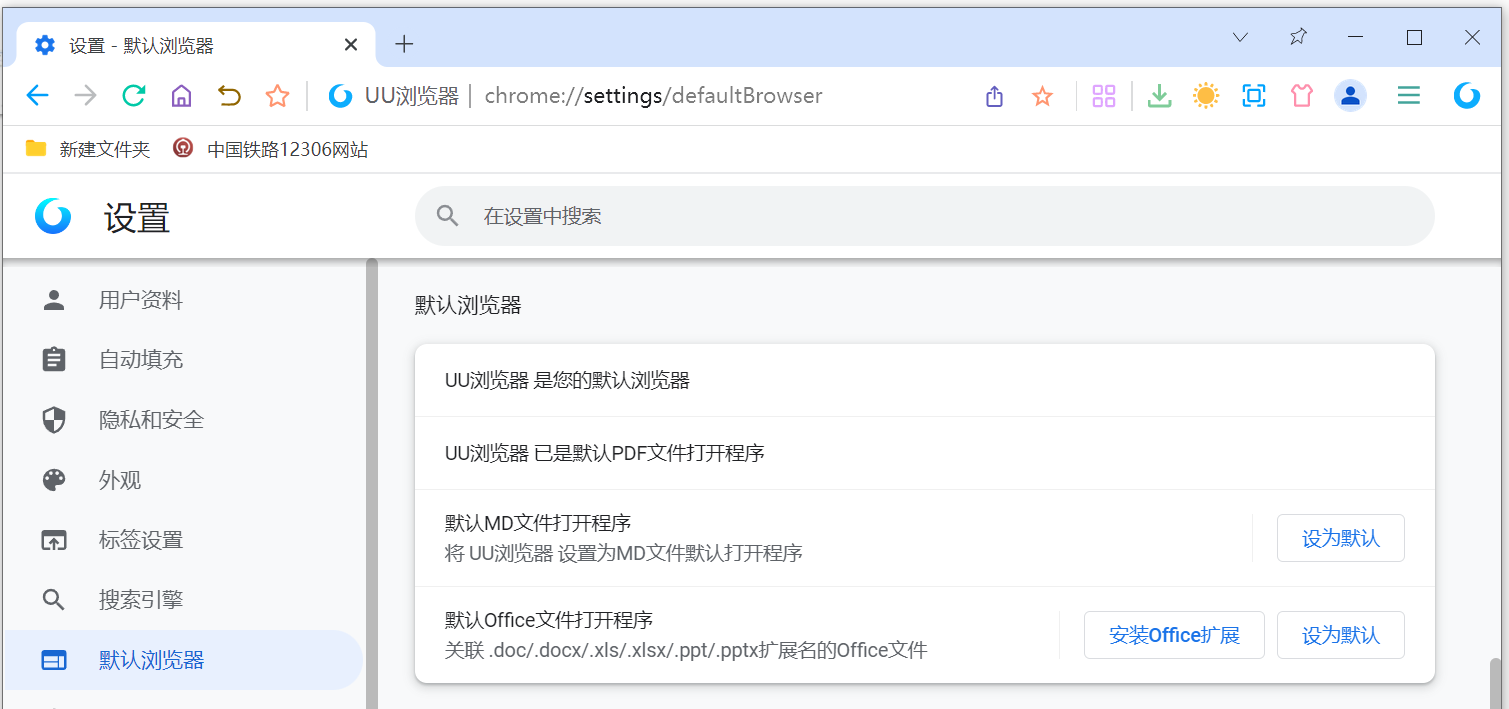Open the 中国铁路12306网站 bookmark

(x=271, y=149)
